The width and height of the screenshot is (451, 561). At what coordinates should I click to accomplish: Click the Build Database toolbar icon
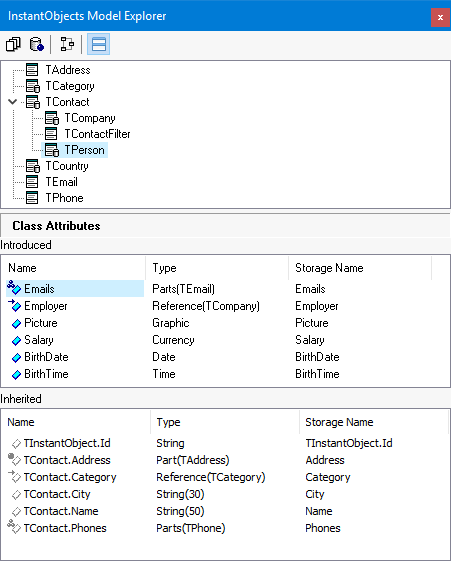tap(36, 44)
